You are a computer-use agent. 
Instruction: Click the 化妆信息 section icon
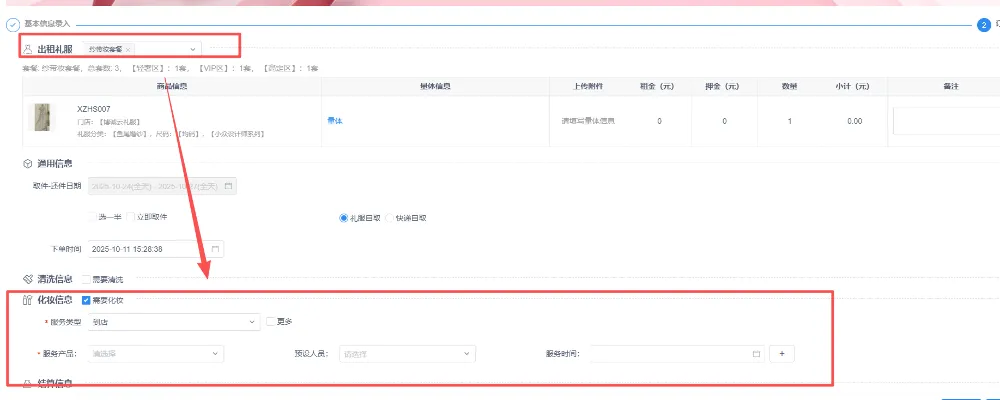coord(27,300)
